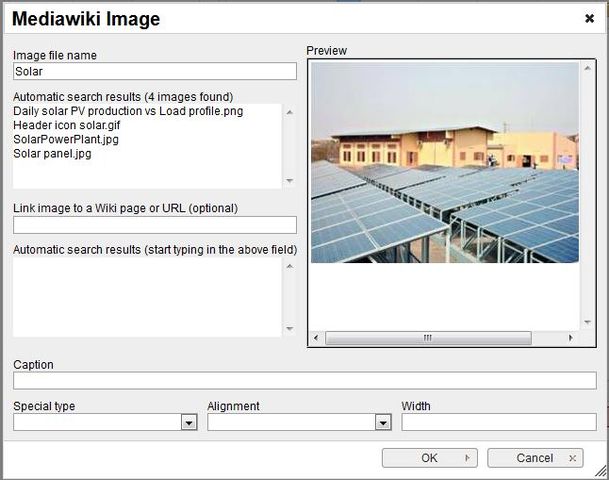
Task: Choose SolarPowerPlant.jpg in search results
Action: point(66,140)
